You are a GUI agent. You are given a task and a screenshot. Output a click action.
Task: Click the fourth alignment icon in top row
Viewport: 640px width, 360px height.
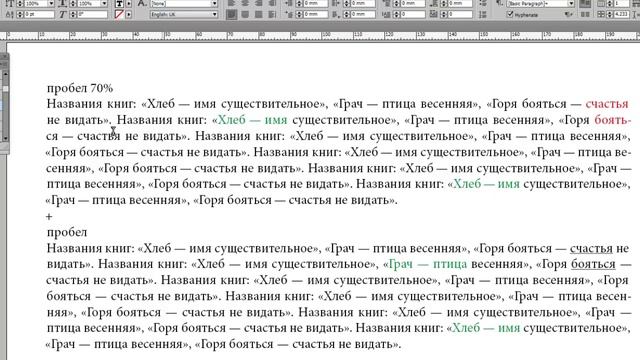[272, 3]
